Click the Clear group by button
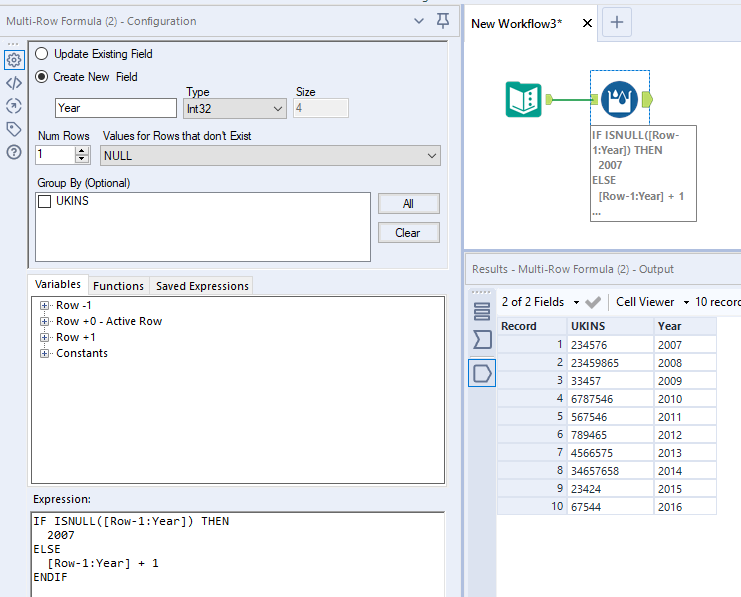This screenshot has width=741, height=597. click(408, 233)
